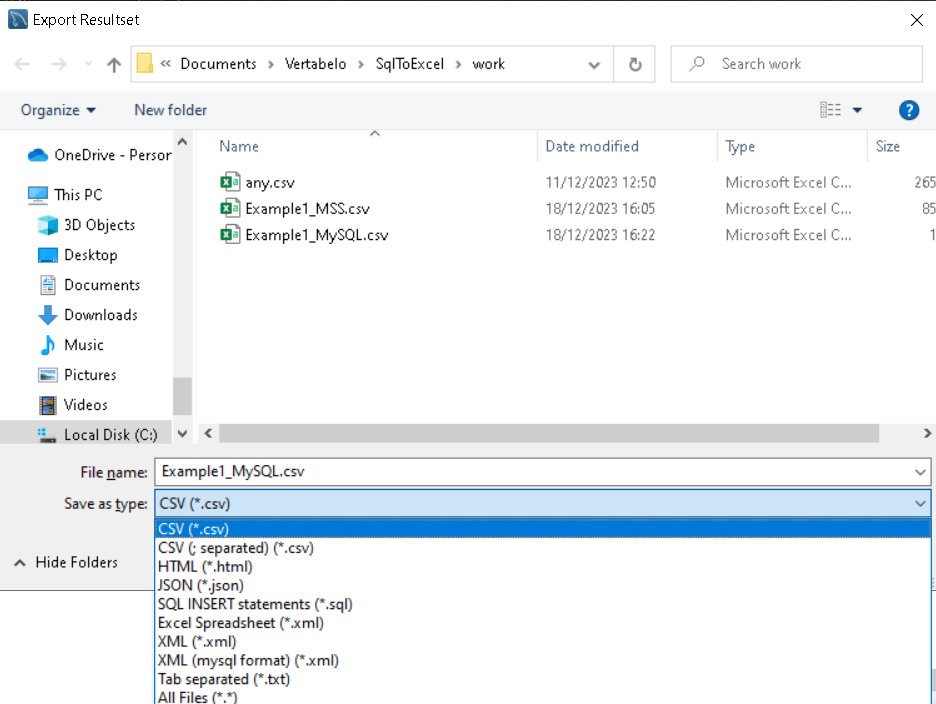Go up one folder level with the up arrow

(113, 63)
